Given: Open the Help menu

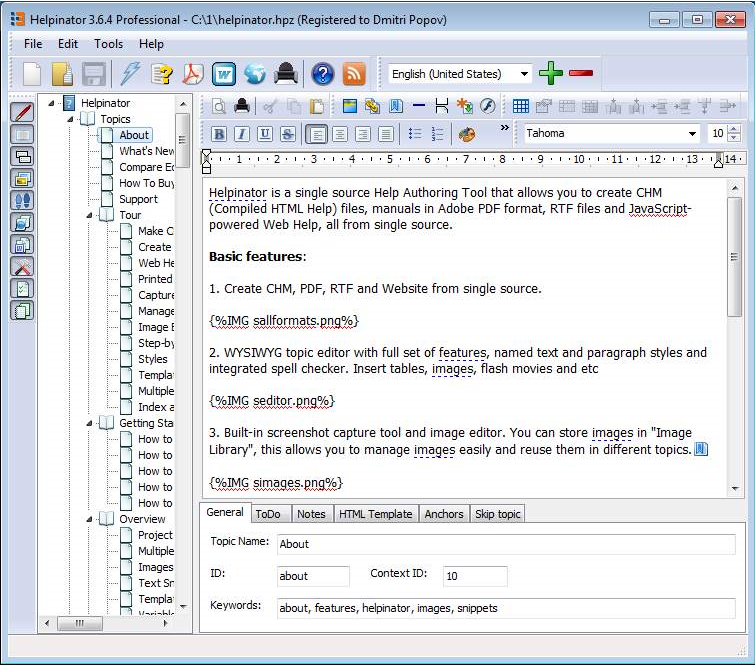Looking at the screenshot, I should click(151, 44).
